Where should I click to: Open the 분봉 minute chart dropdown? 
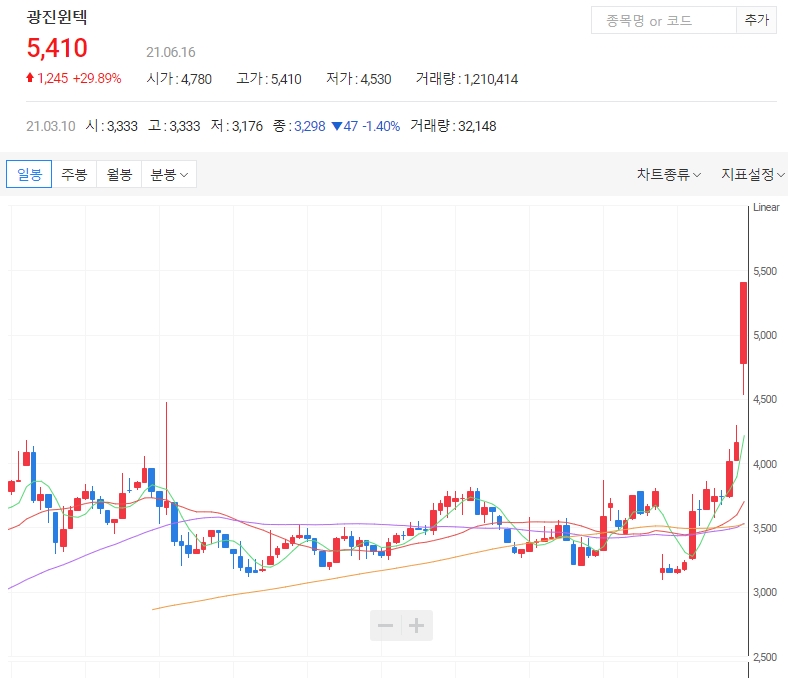[169, 174]
